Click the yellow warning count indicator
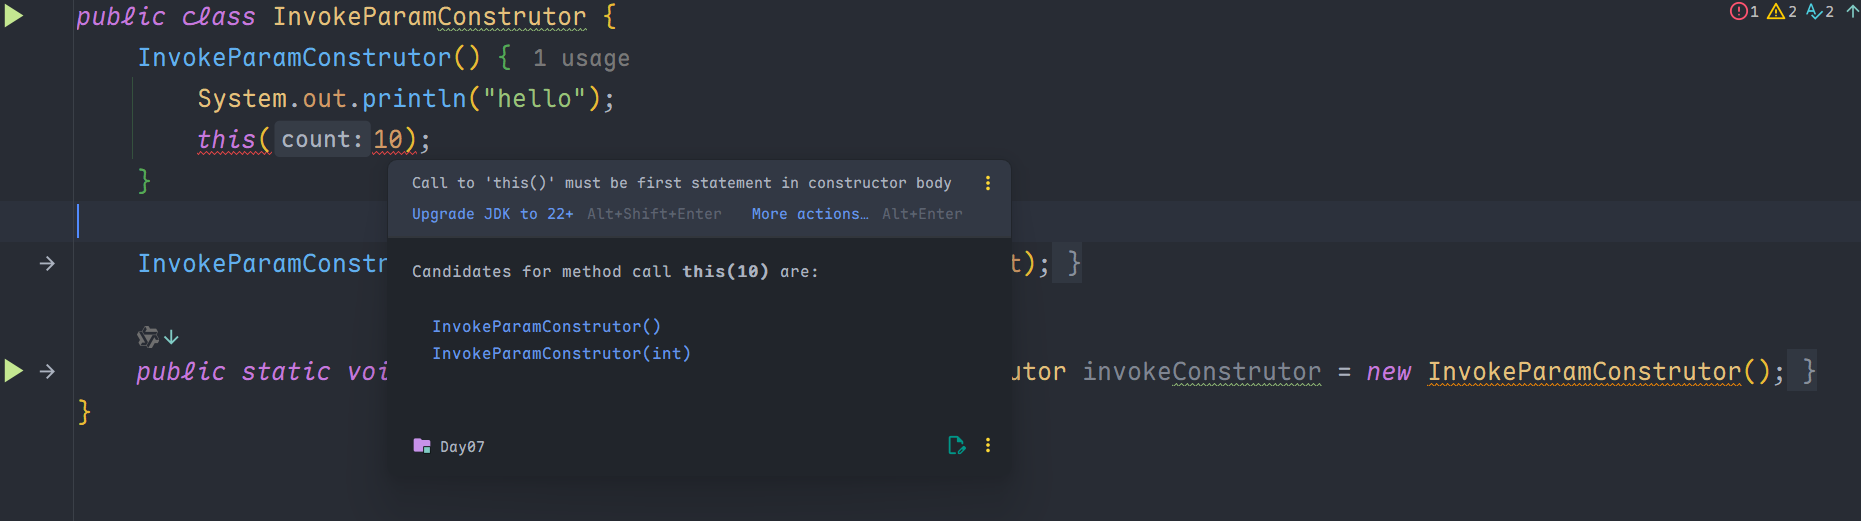 pos(1782,12)
